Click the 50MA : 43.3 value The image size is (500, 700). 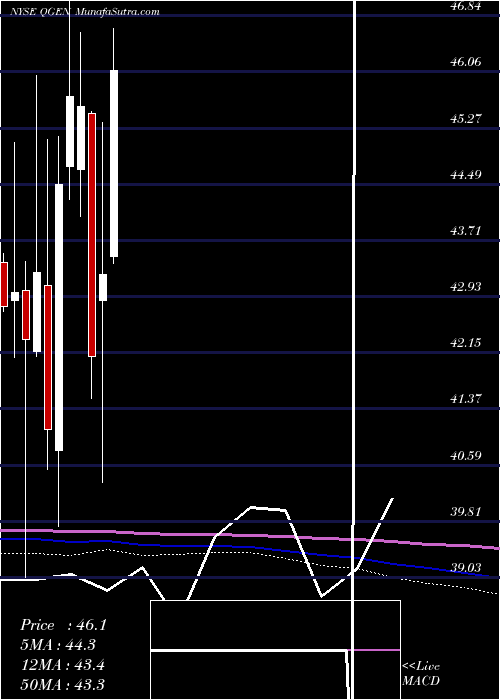pyautogui.click(x=63, y=684)
